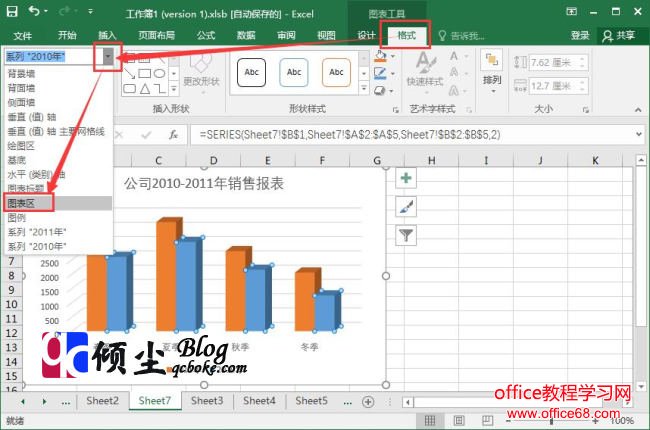This screenshot has width=650, height=430.
Task: Click the insert function fx icon
Action: [x=173, y=135]
